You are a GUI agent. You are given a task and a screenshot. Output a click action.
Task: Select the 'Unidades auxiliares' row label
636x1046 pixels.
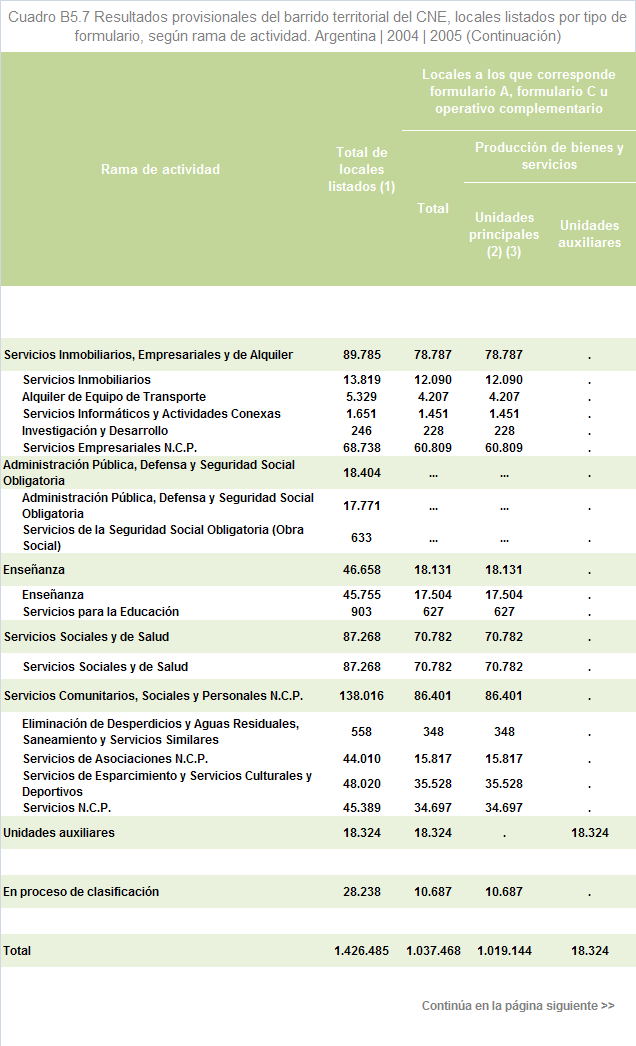point(59,833)
